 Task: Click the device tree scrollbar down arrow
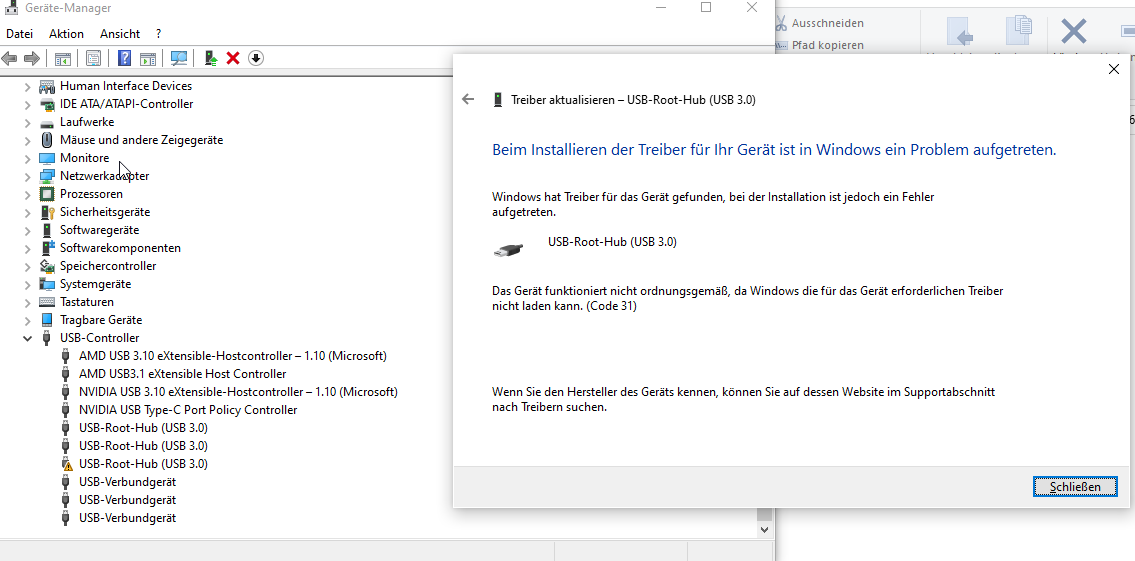(764, 530)
